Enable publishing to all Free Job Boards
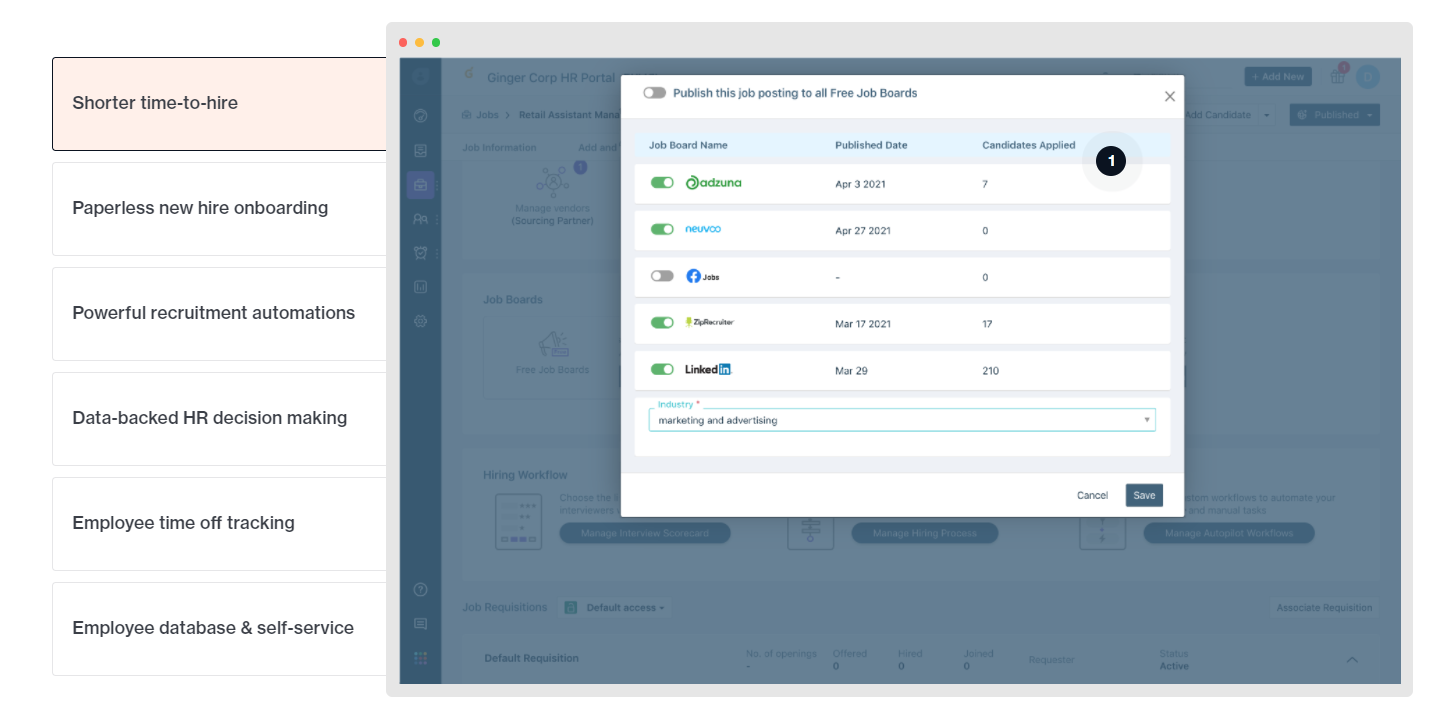Viewport: 1443px width, 705px height. (x=654, y=93)
